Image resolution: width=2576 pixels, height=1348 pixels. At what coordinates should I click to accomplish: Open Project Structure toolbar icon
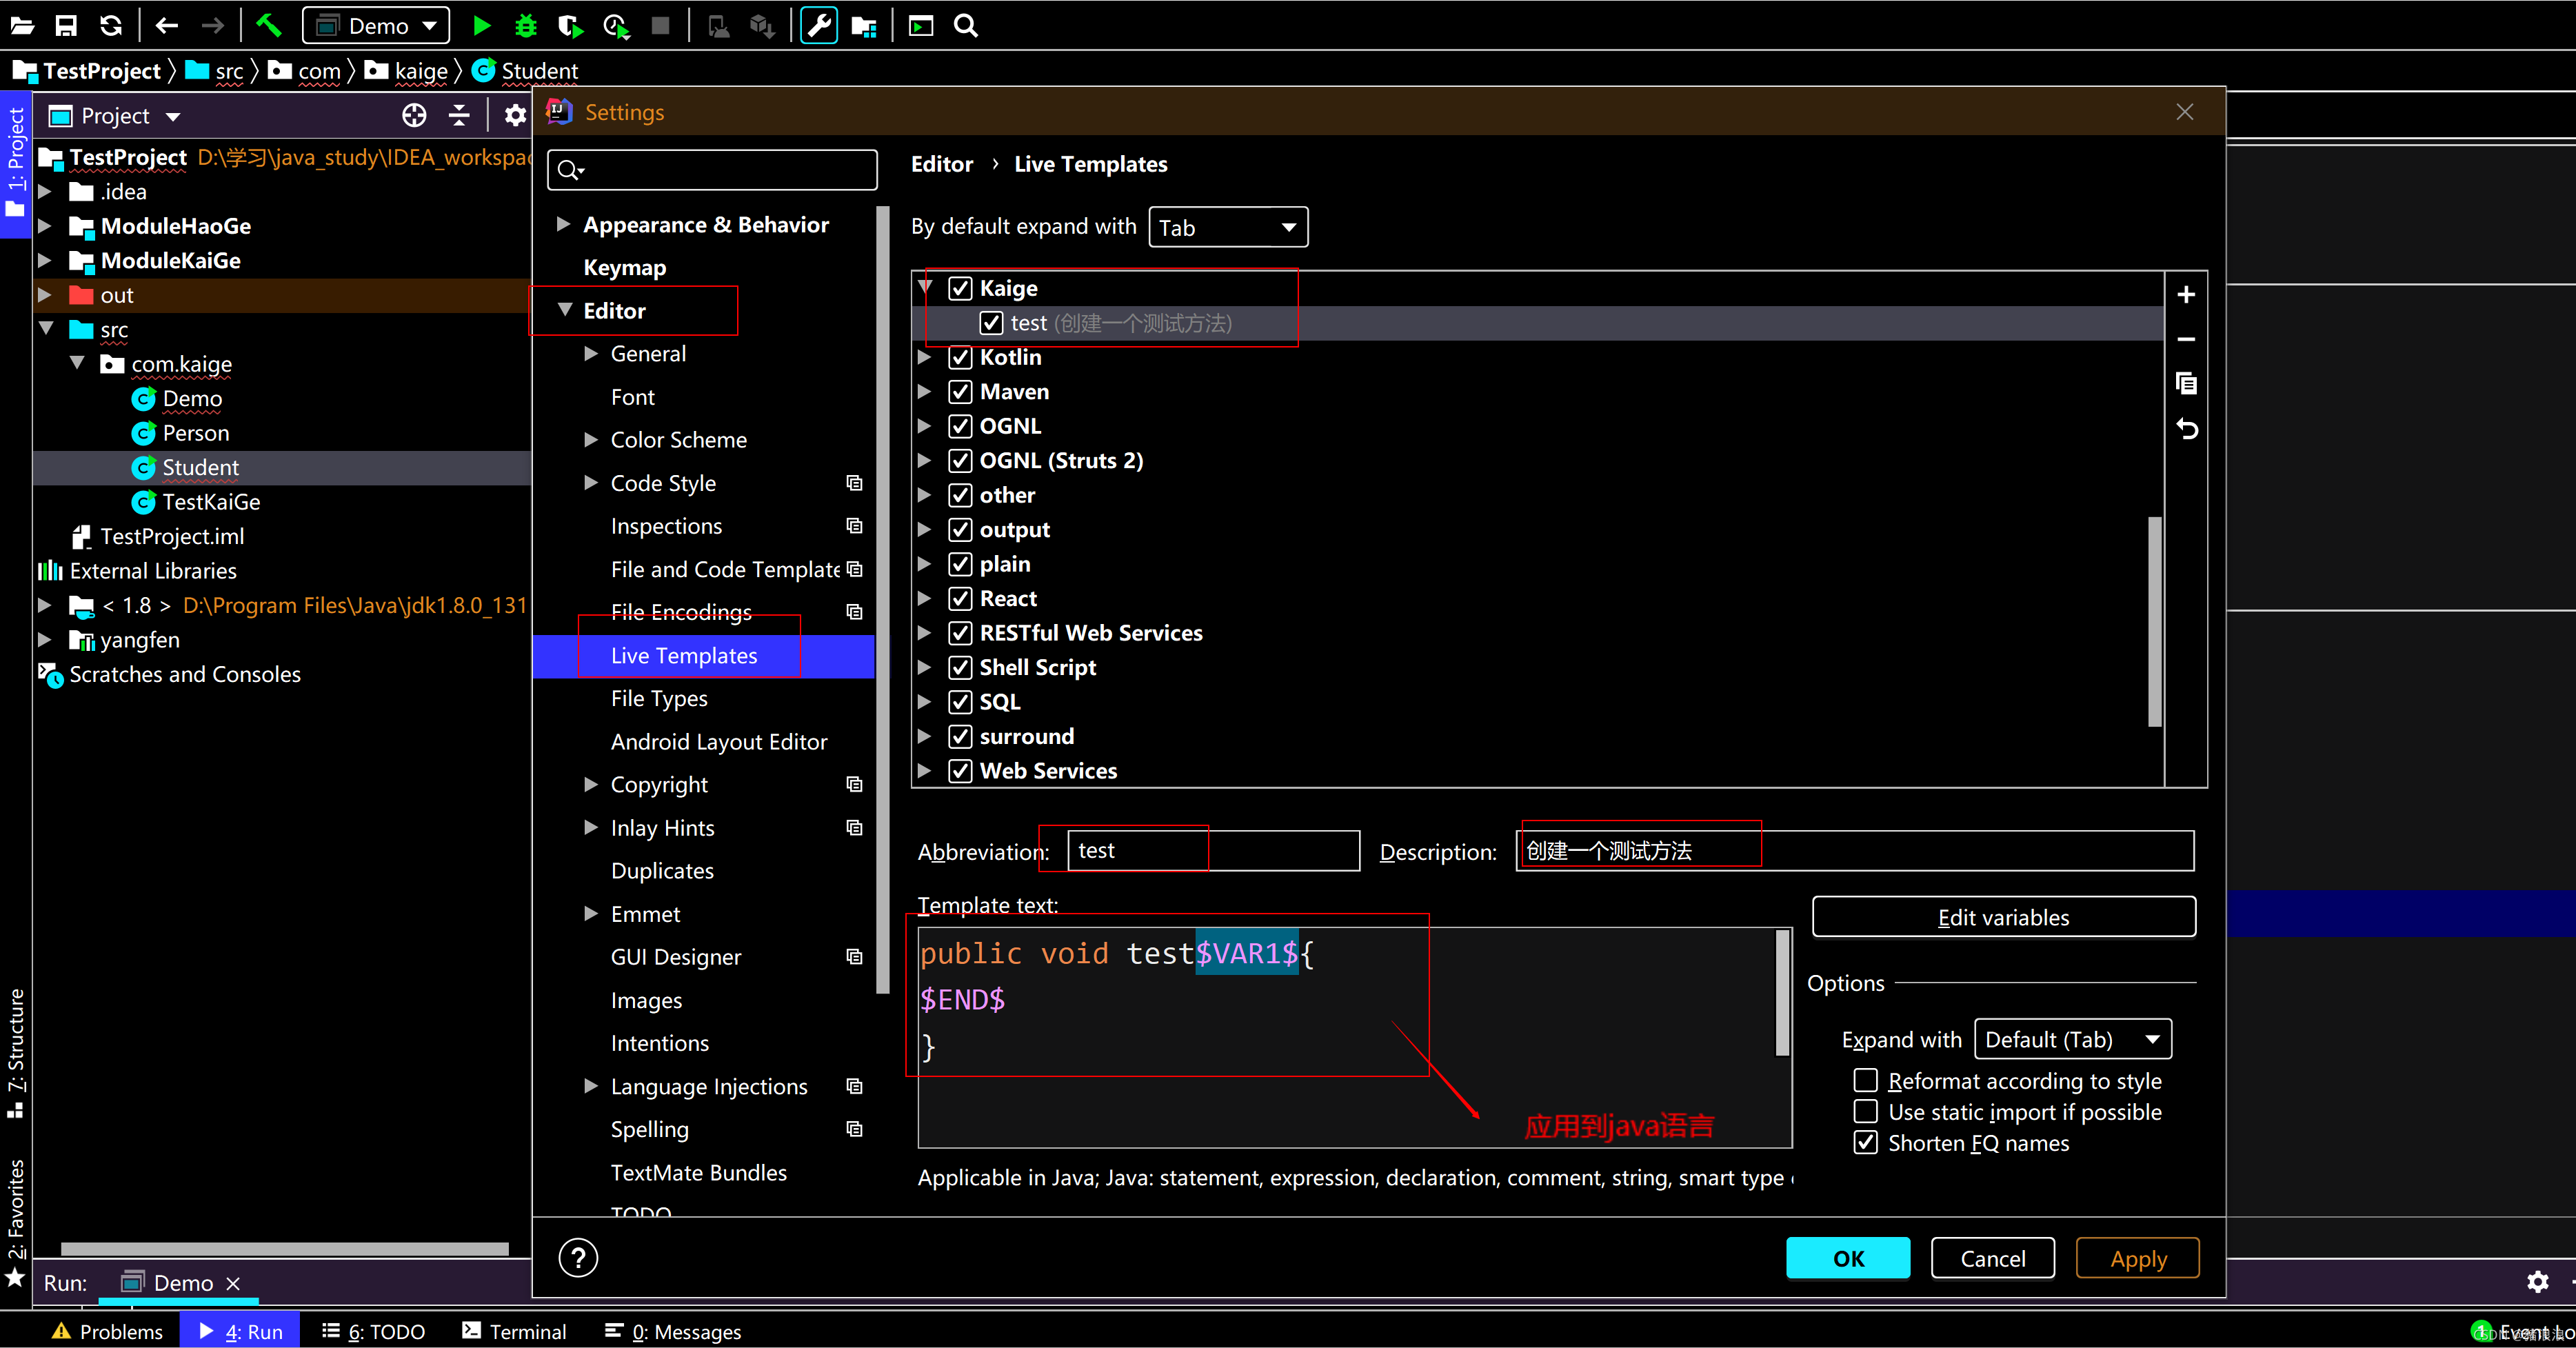863,26
